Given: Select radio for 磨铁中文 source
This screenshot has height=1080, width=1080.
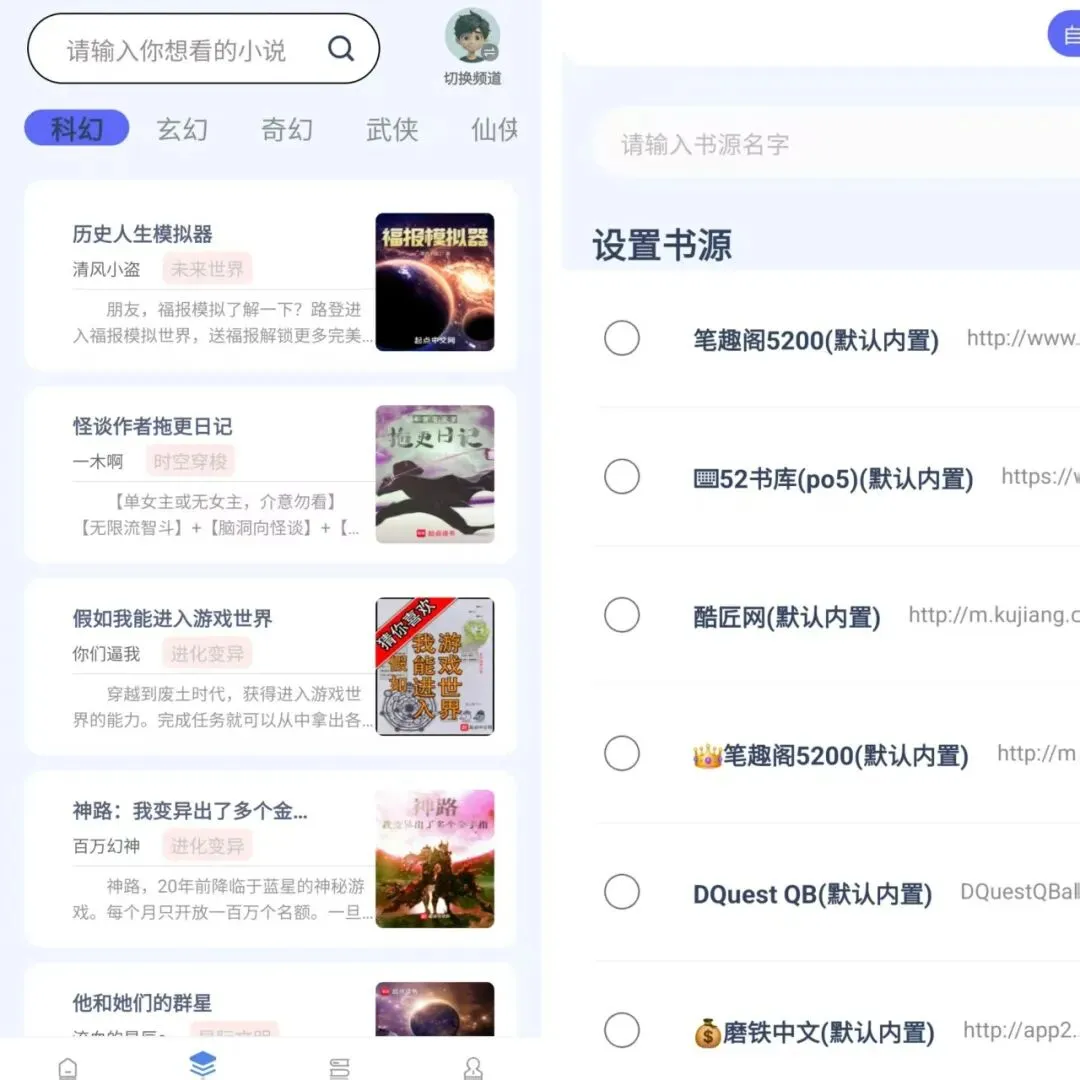Looking at the screenshot, I should 622,1030.
